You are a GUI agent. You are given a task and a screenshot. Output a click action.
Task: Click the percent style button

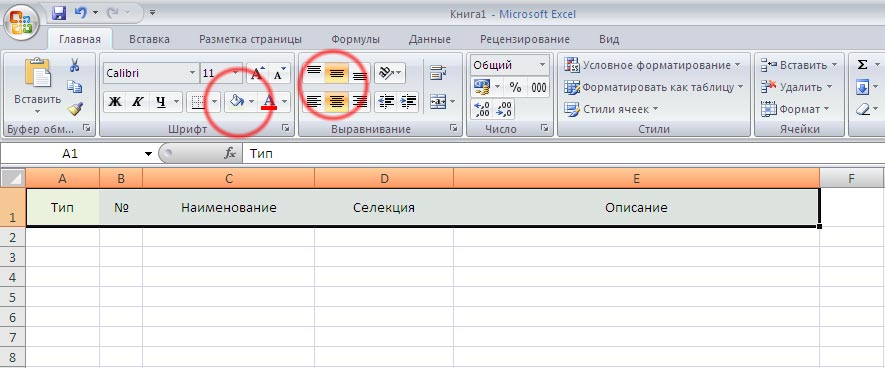[x=515, y=87]
